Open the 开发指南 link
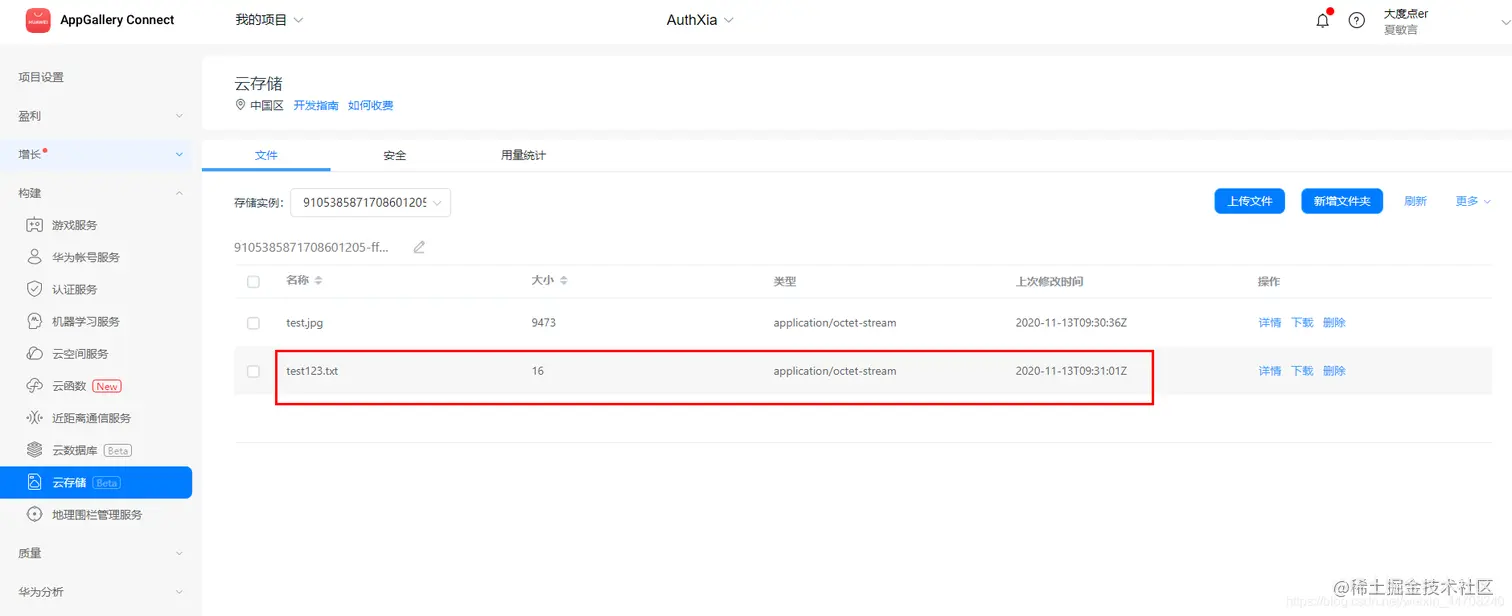 tap(316, 105)
